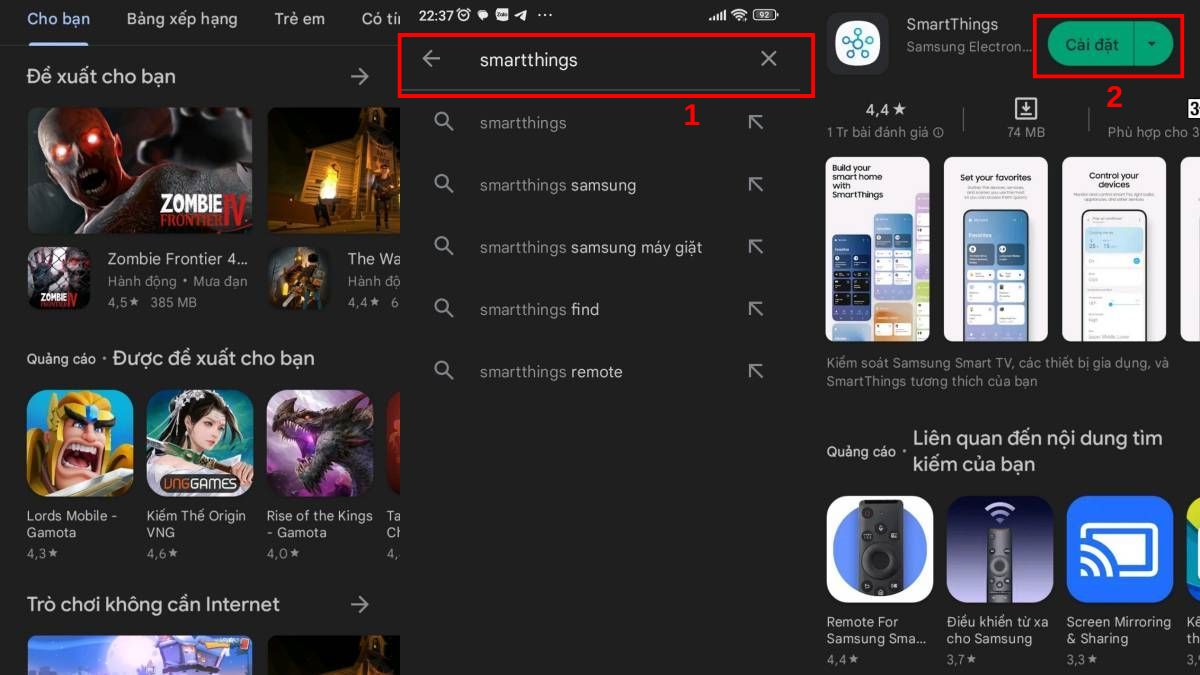This screenshot has width=1200, height=675.
Task: Switch to Bảng xếp hạng tab
Action: point(182,19)
